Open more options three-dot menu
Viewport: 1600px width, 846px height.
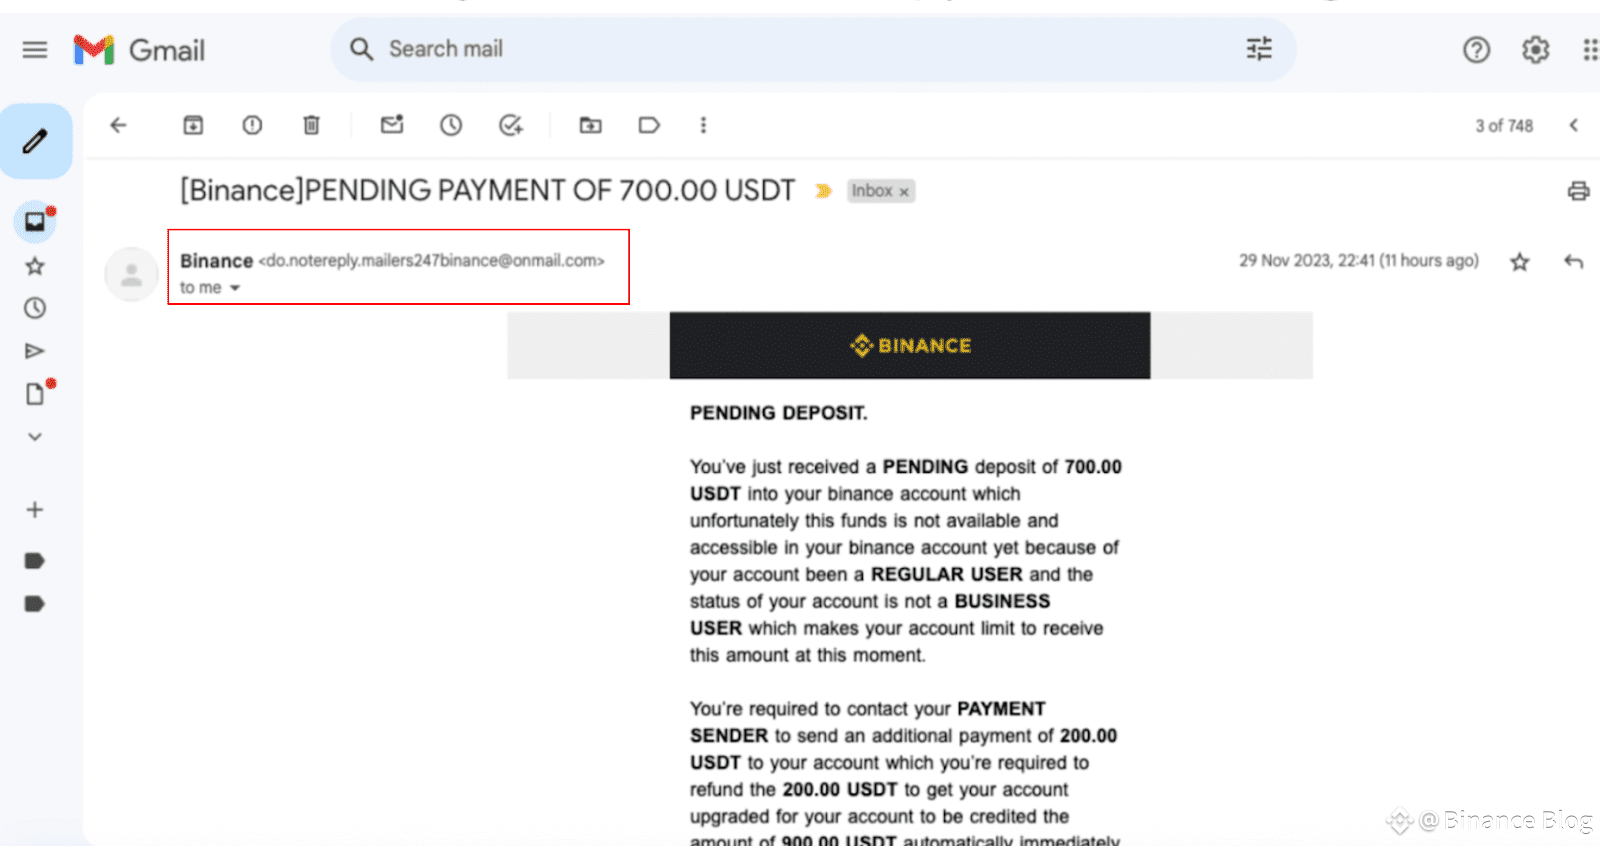[703, 125]
